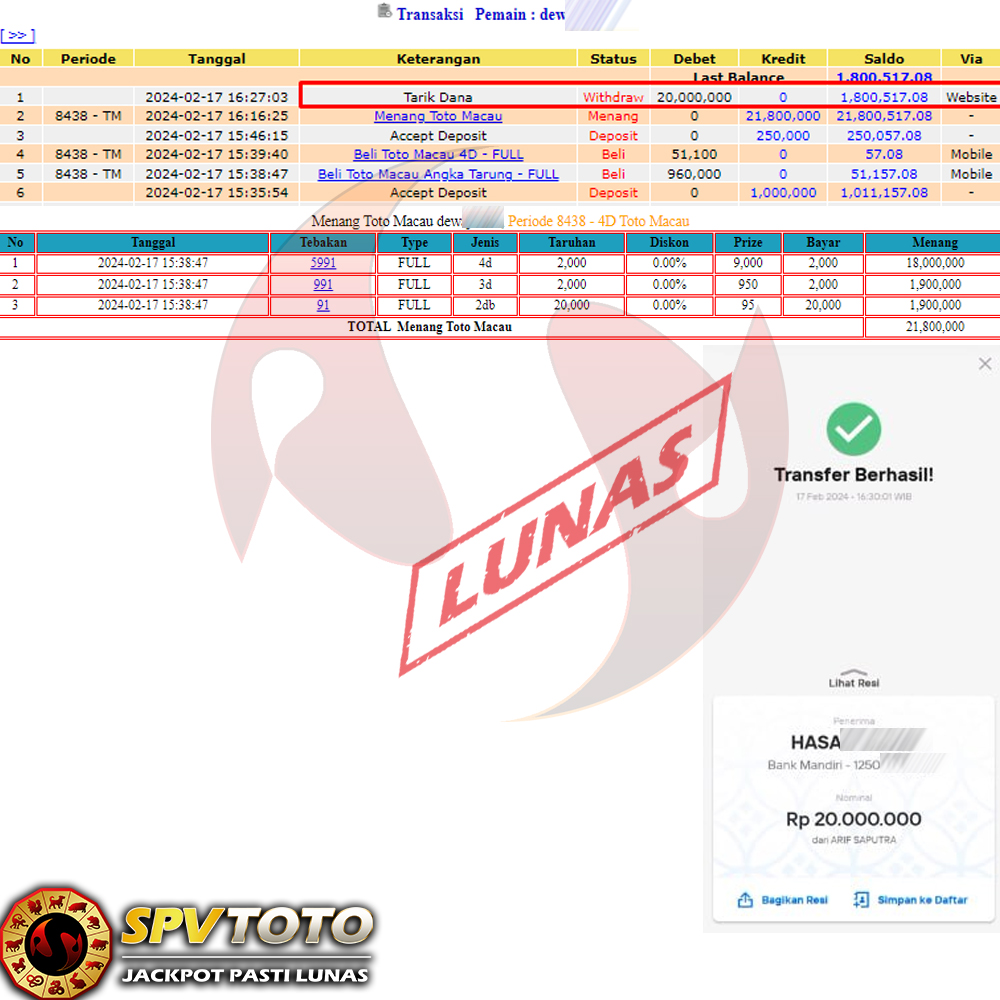This screenshot has width=1000, height=1000.
Task: Click the green success checkmark icon
Action: tap(853, 430)
